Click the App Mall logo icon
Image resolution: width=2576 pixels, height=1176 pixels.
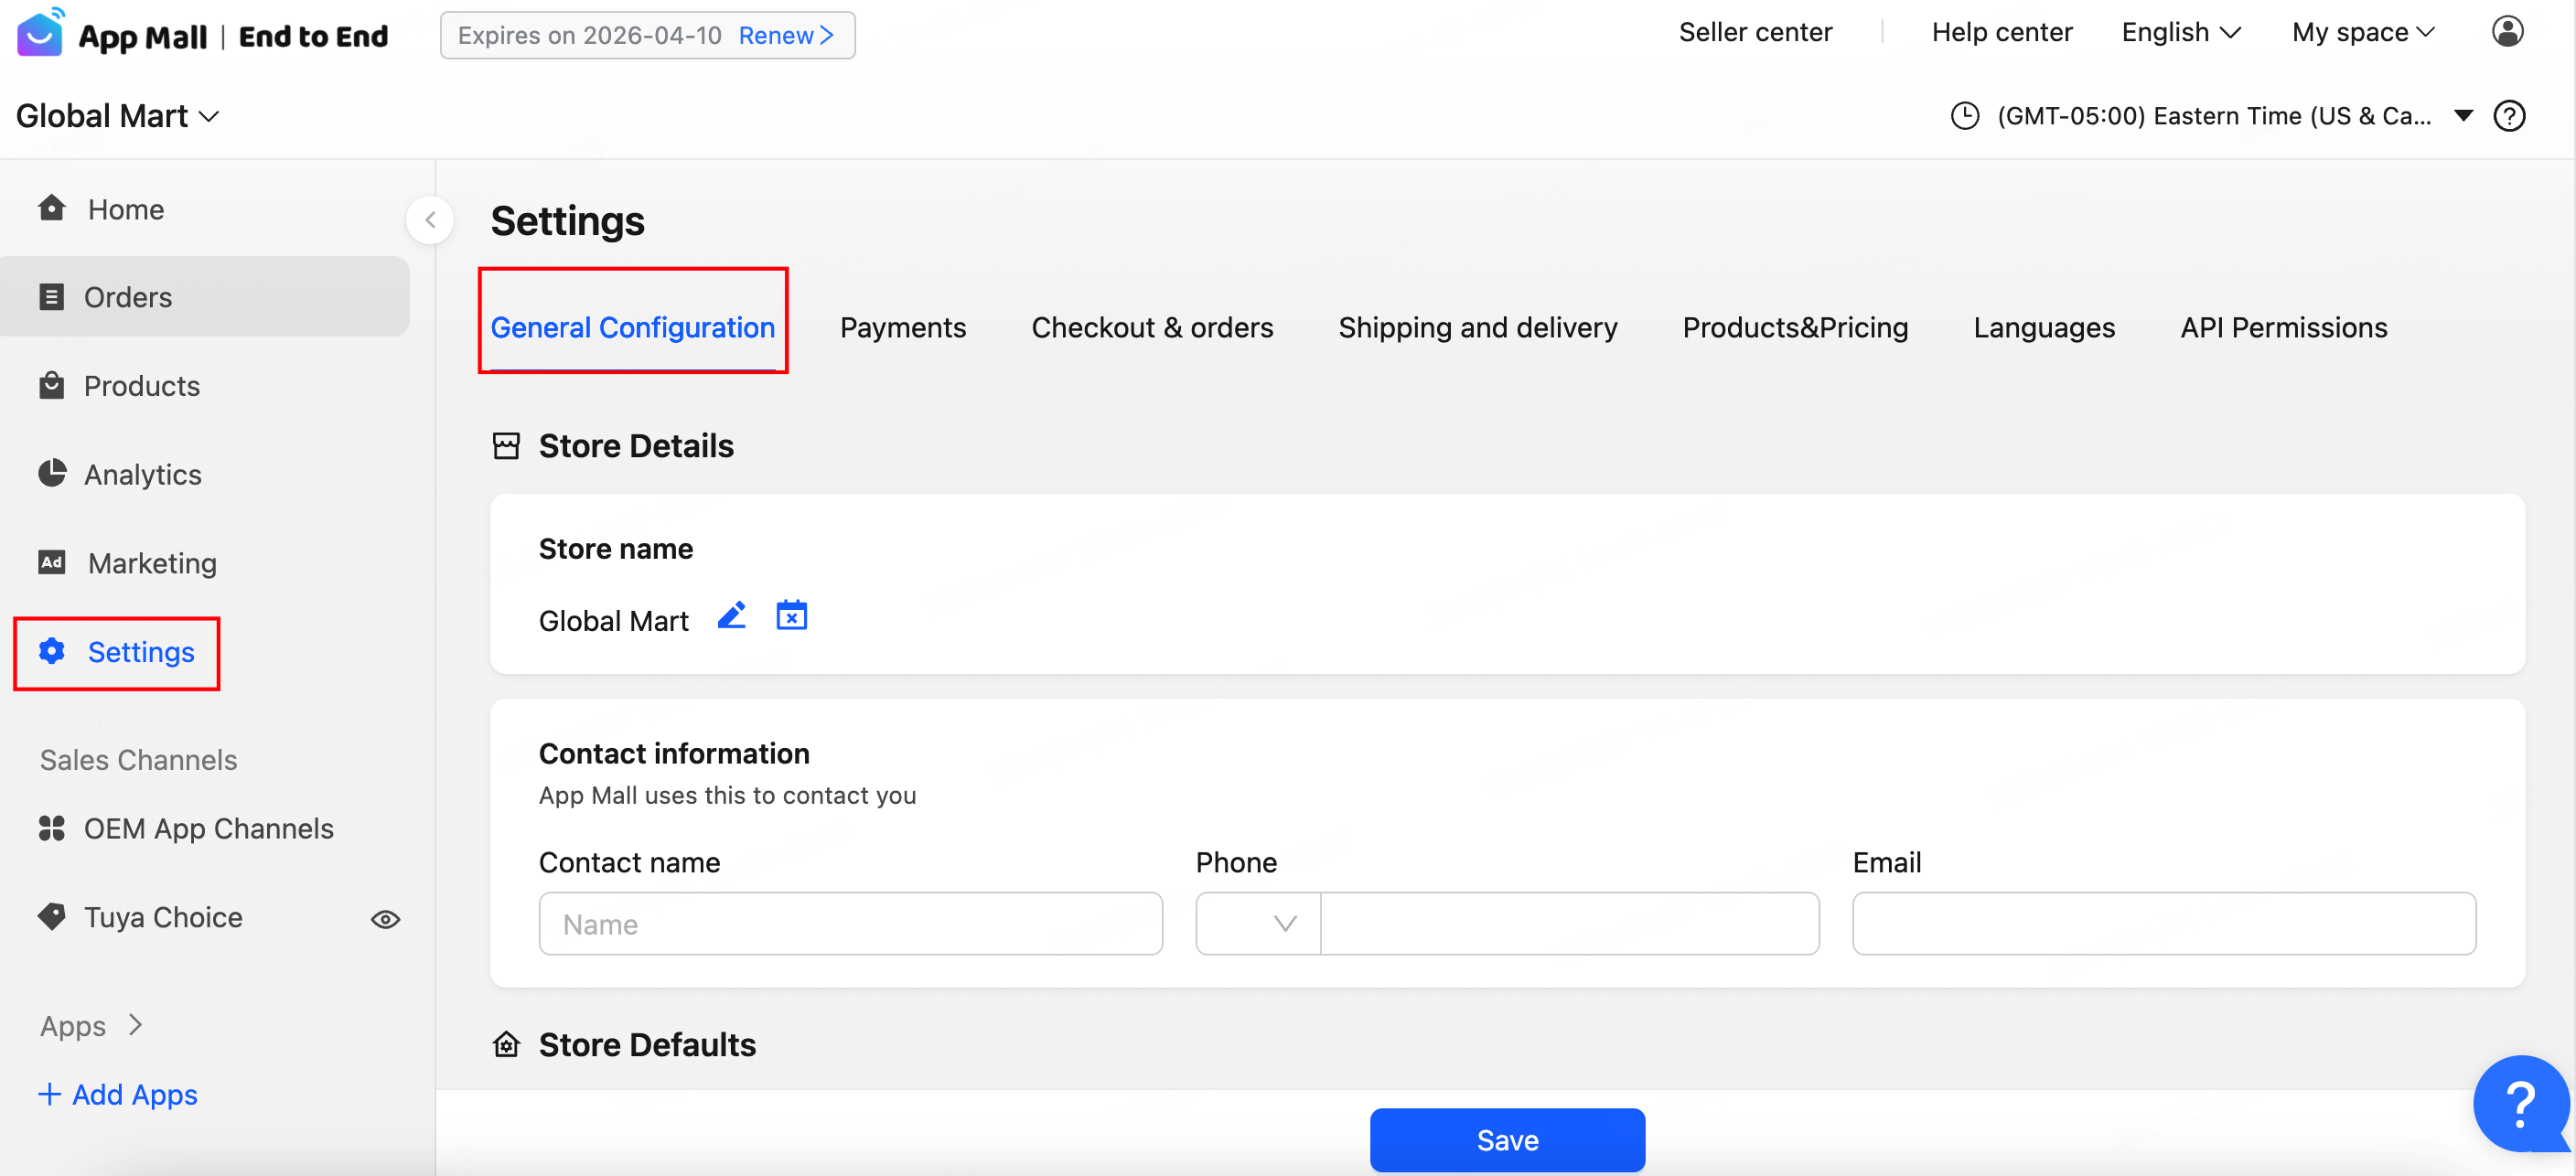tap(41, 33)
